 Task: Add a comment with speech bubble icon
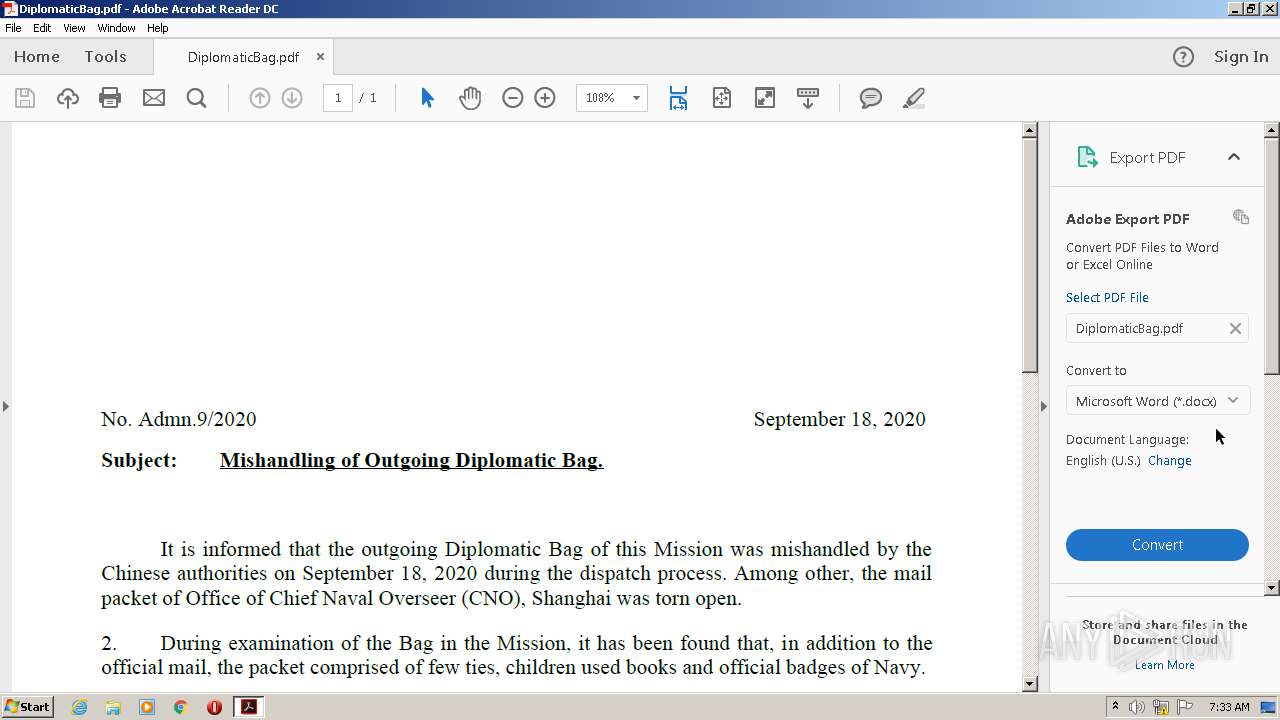coord(871,98)
